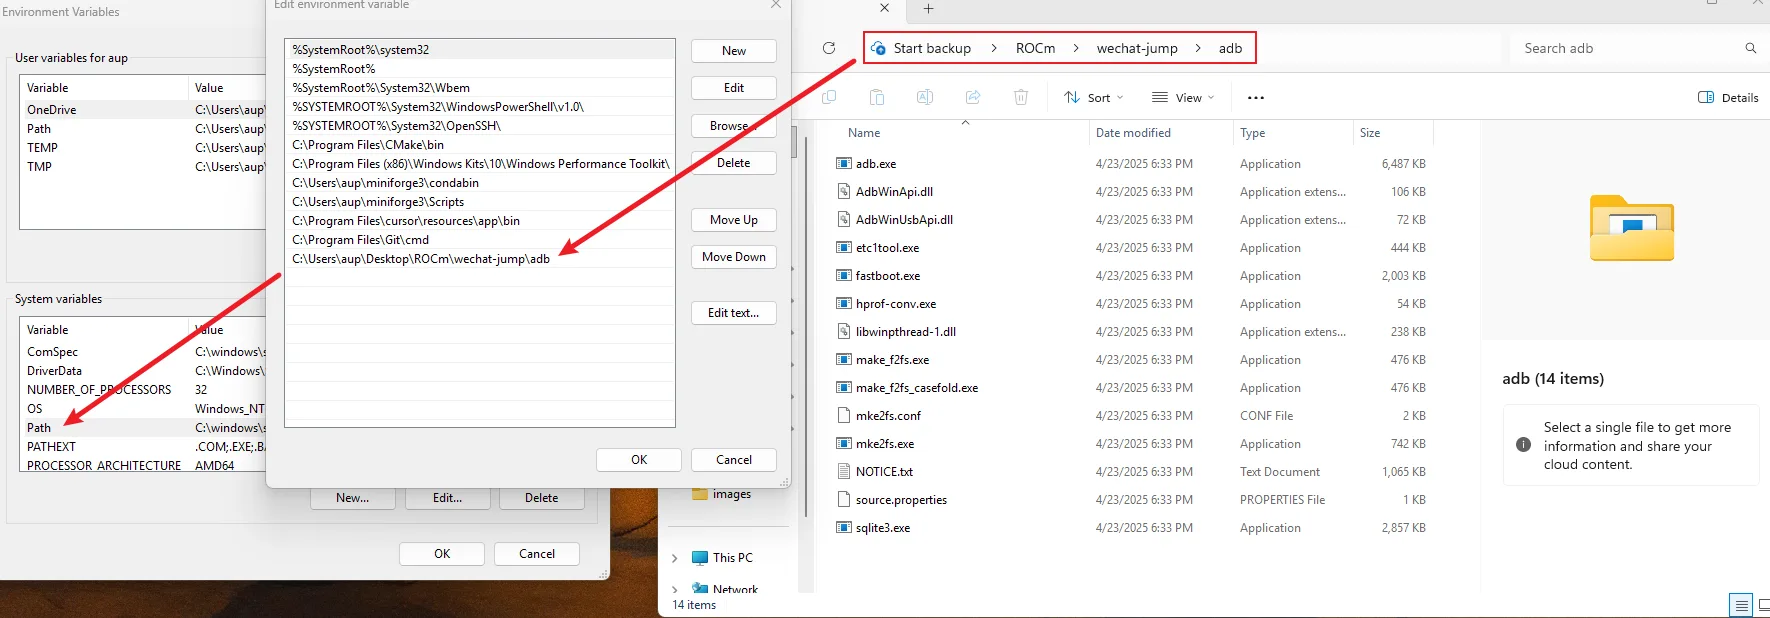Select source.properties in the file list
Image resolution: width=1770 pixels, height=618 pixels.
coord(1132,499)
